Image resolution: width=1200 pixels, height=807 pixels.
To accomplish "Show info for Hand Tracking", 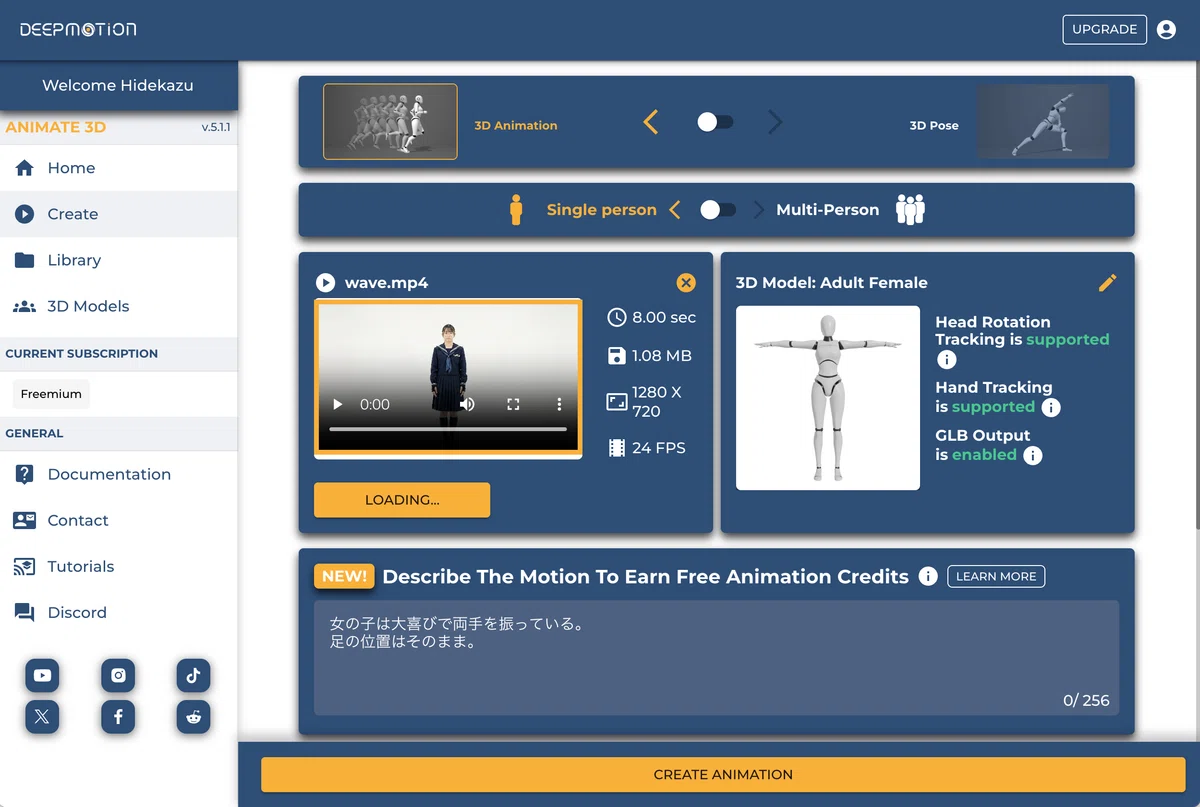I will coord(1051,407).
